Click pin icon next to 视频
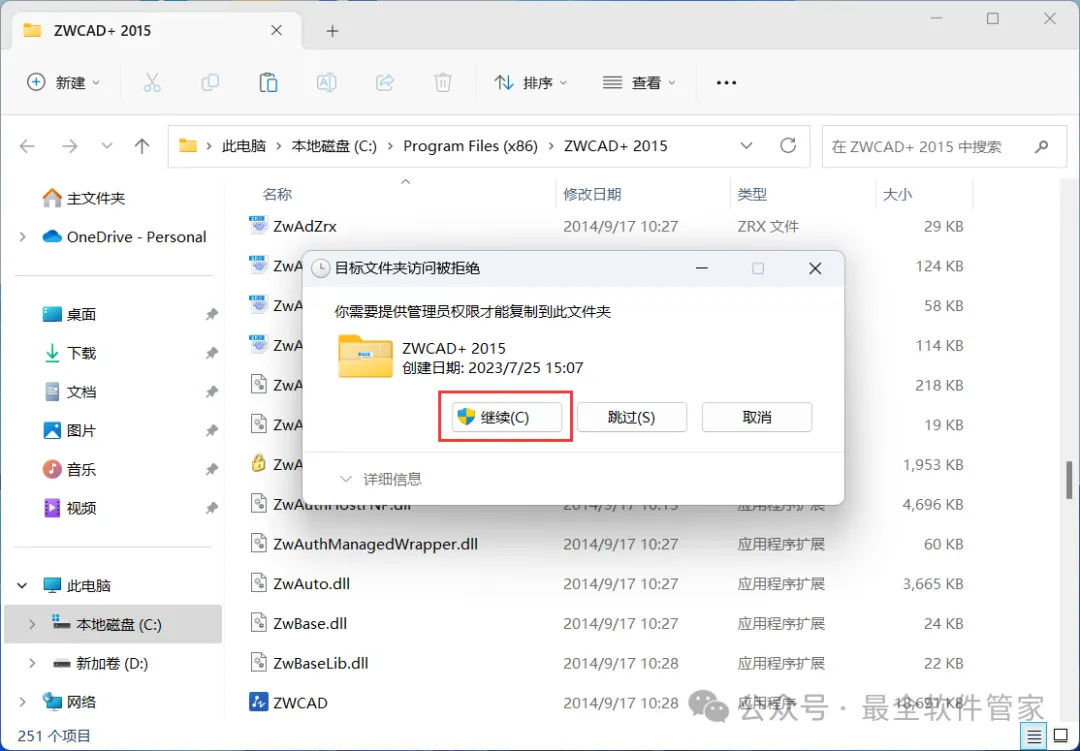1080x751 pixels. [211, 508]
